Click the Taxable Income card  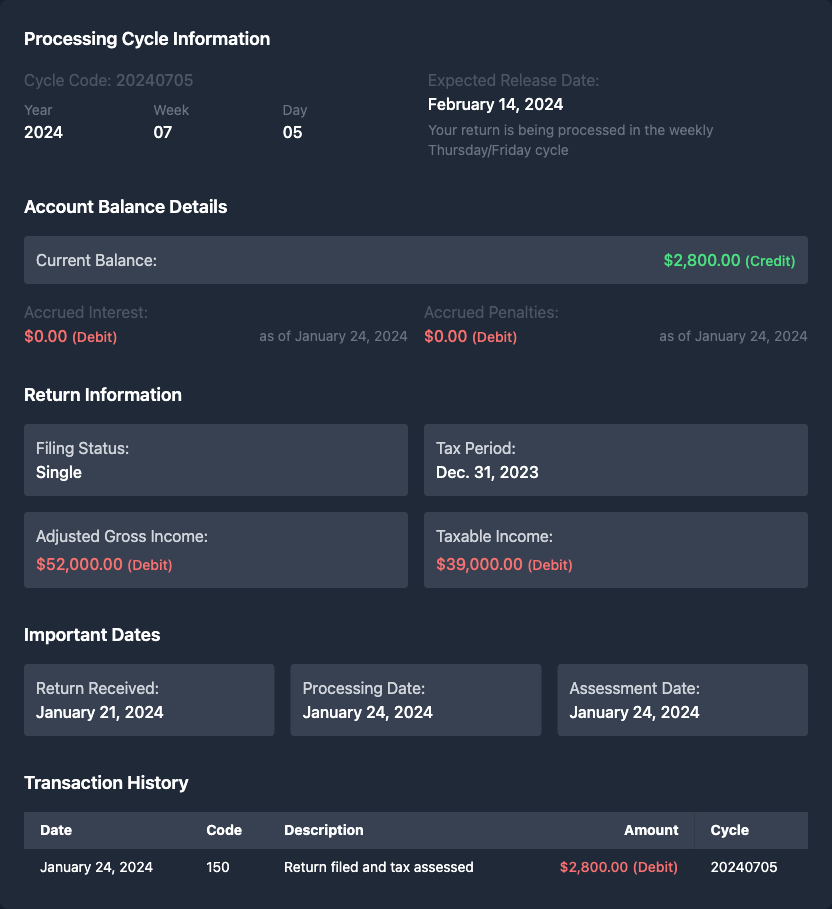coord(615,550)
